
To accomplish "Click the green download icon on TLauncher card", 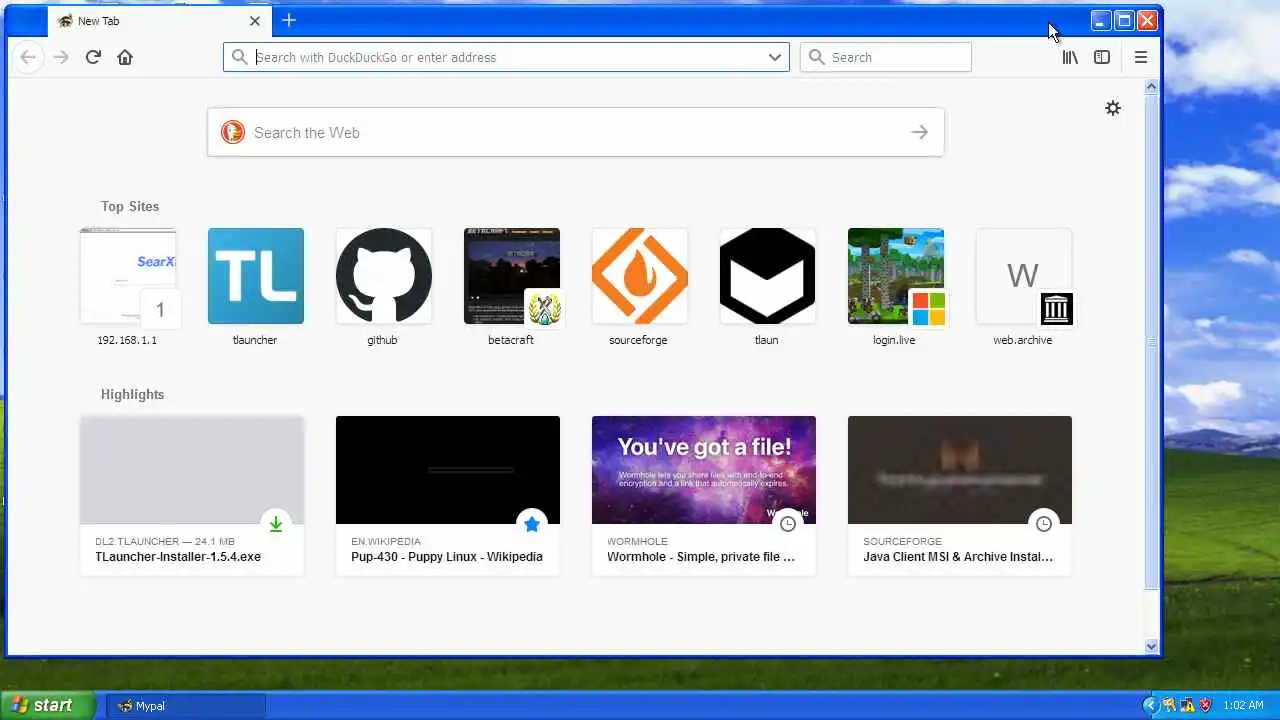I will 276,524.
